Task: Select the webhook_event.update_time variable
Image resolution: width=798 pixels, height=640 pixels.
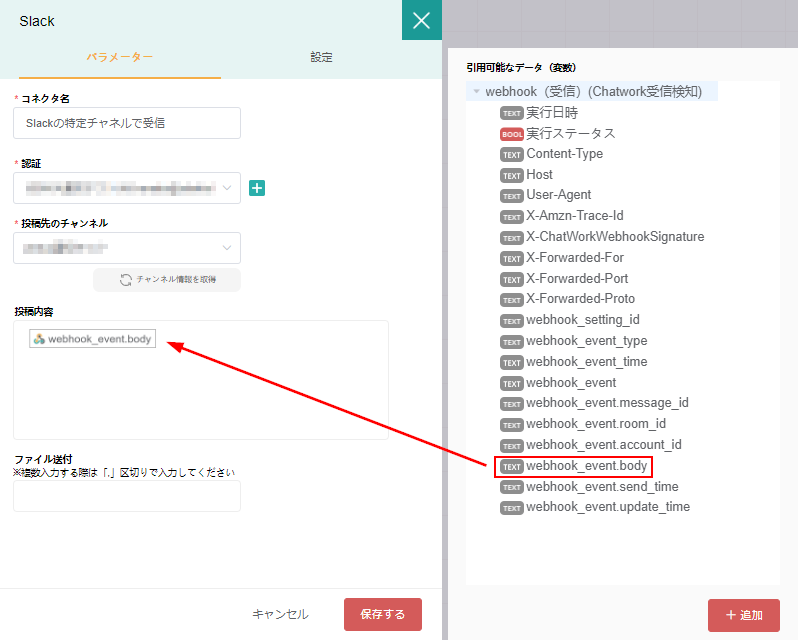Action: (x=595, y=507)
